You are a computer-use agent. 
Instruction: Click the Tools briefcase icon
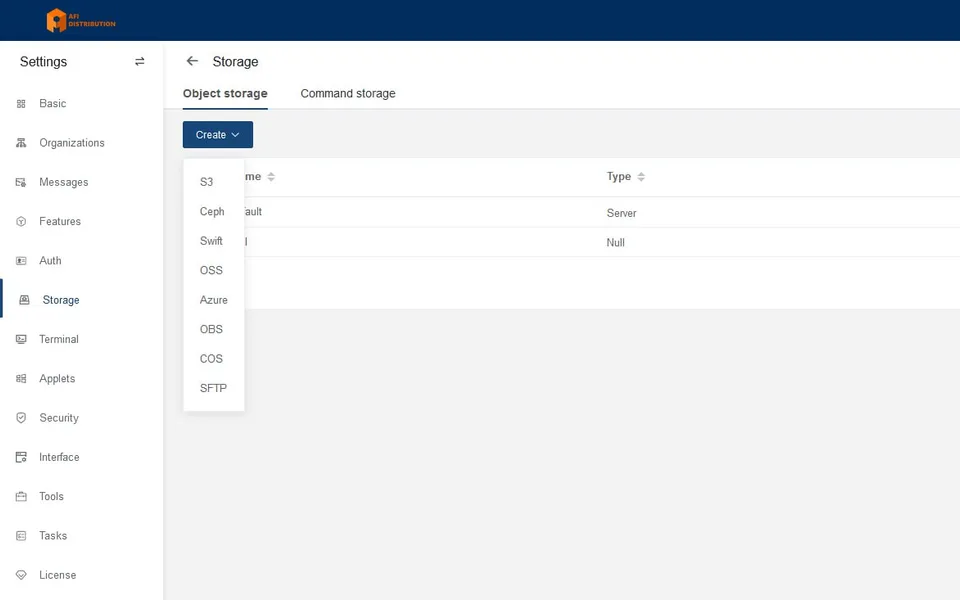pyautogui.click(x=21, y=496)
